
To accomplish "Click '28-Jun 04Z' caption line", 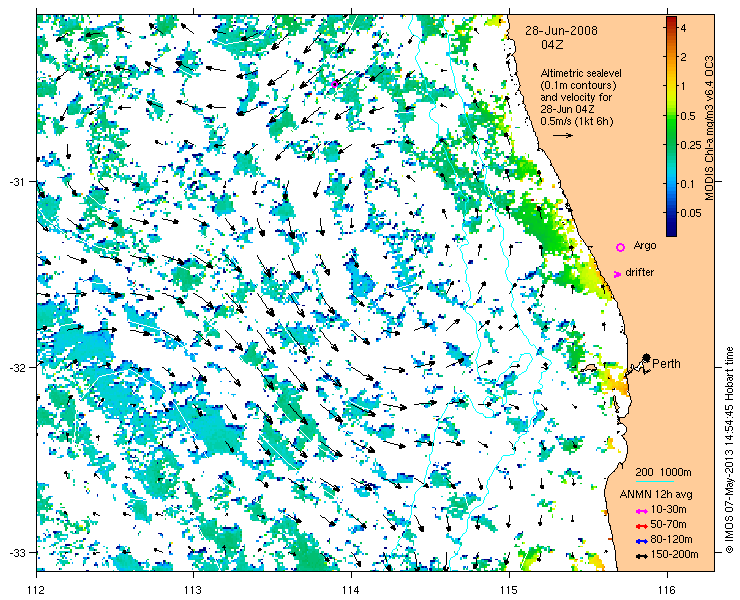I will 568,110.
